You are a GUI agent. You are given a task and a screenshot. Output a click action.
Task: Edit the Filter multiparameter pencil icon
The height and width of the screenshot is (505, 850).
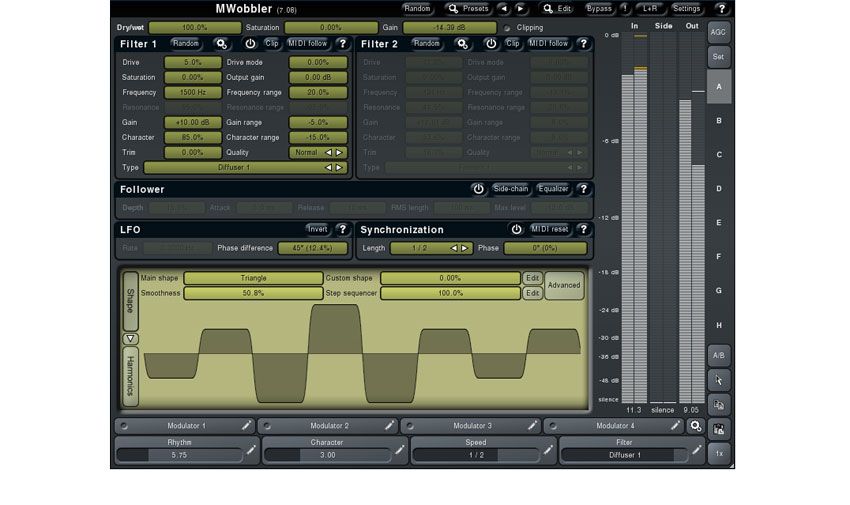tap(697, 450)
